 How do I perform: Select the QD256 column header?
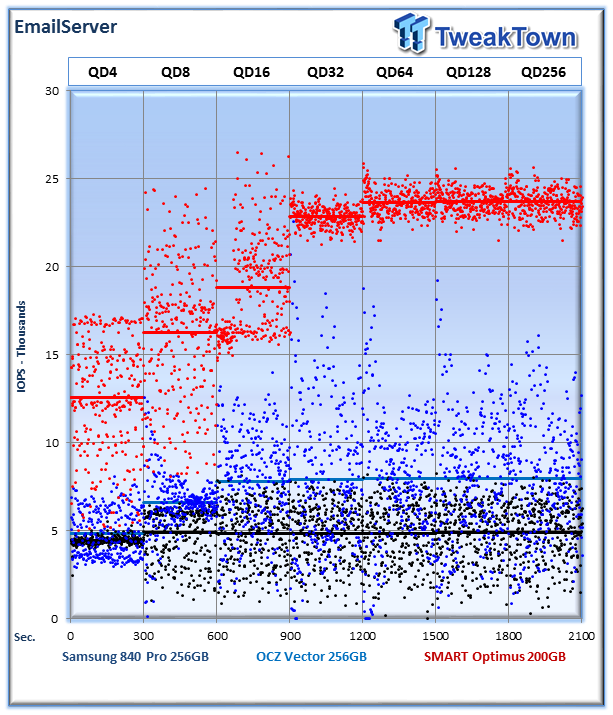tap(543, 72)
